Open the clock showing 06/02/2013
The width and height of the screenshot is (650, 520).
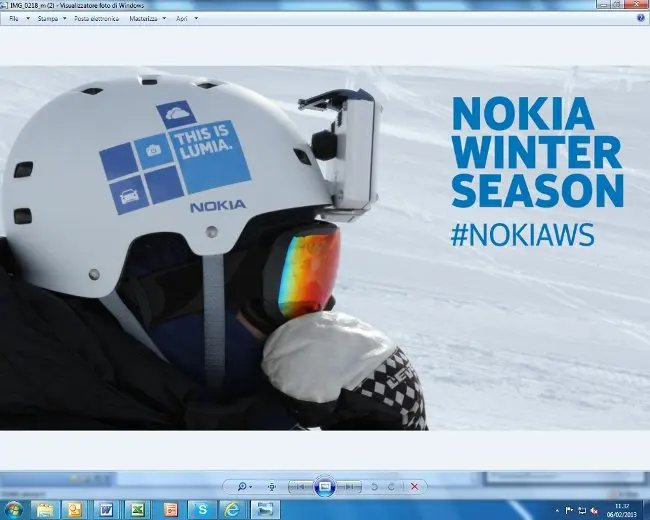621,510
